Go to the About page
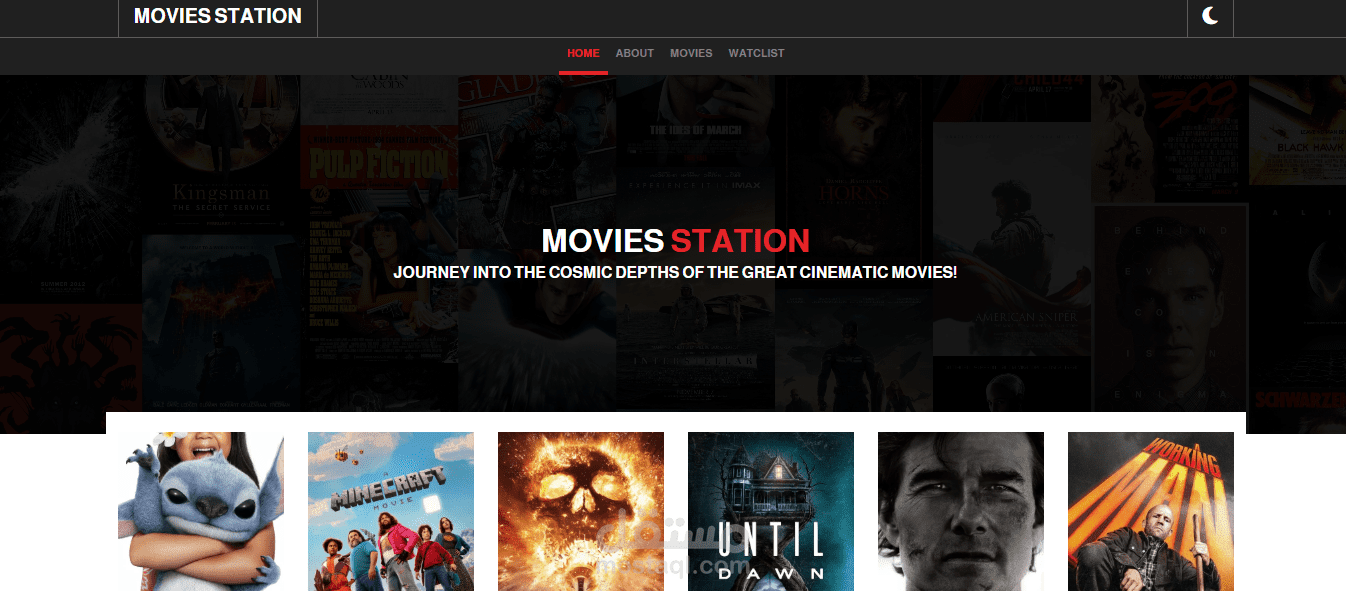This screenshot has height=591, width=1346. (x=634, y=53)
